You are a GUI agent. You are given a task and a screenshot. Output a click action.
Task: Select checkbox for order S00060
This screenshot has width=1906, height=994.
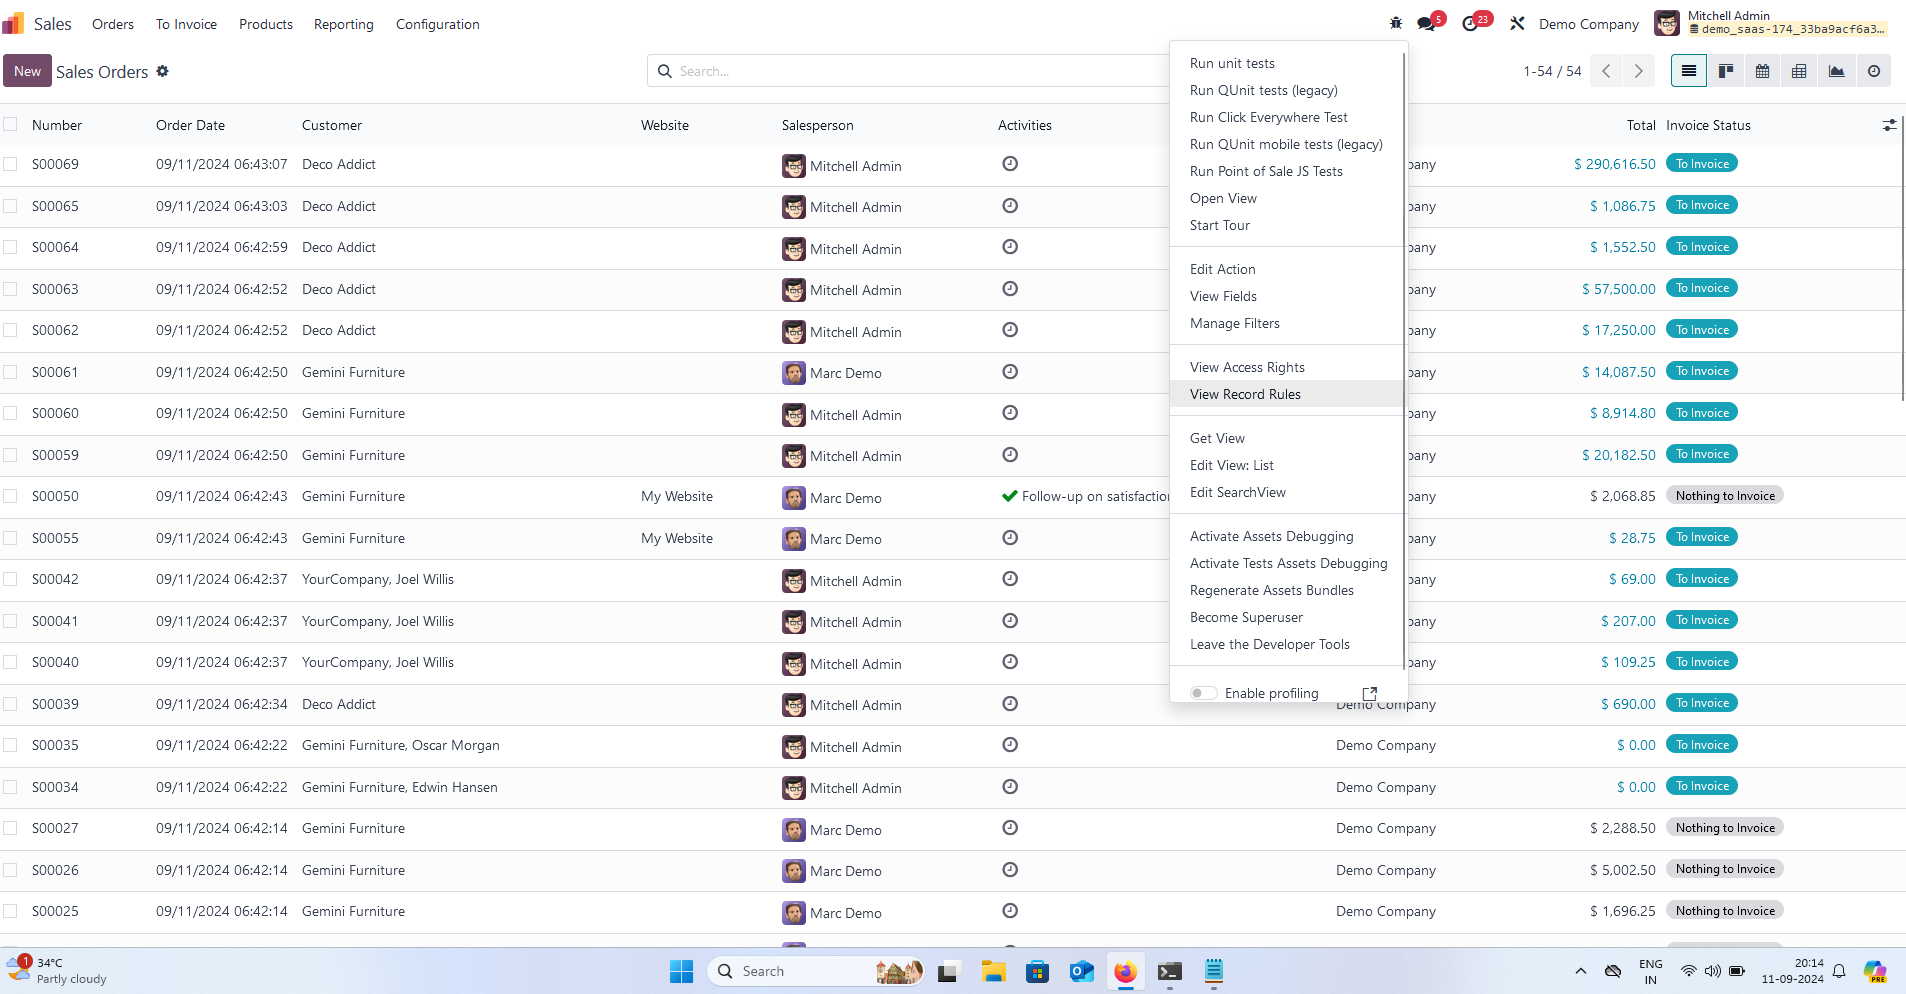pos(10,413)
